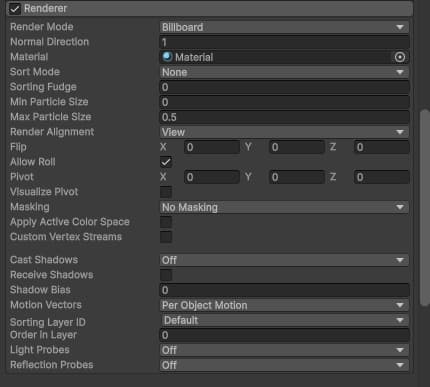Edit the Shadow Bias value field

(284, 290)
